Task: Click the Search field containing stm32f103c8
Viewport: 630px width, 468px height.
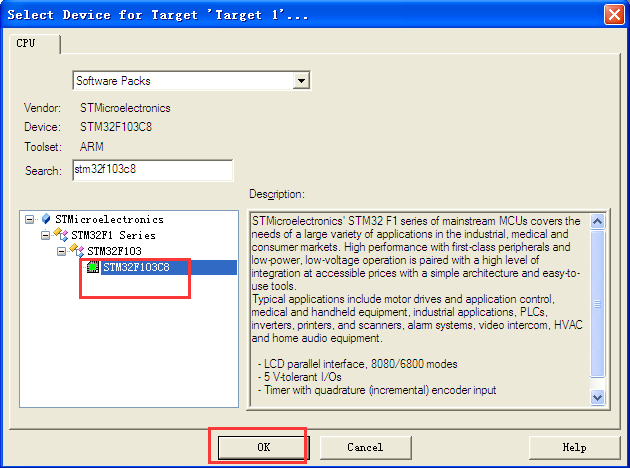Action: [153, 170]
